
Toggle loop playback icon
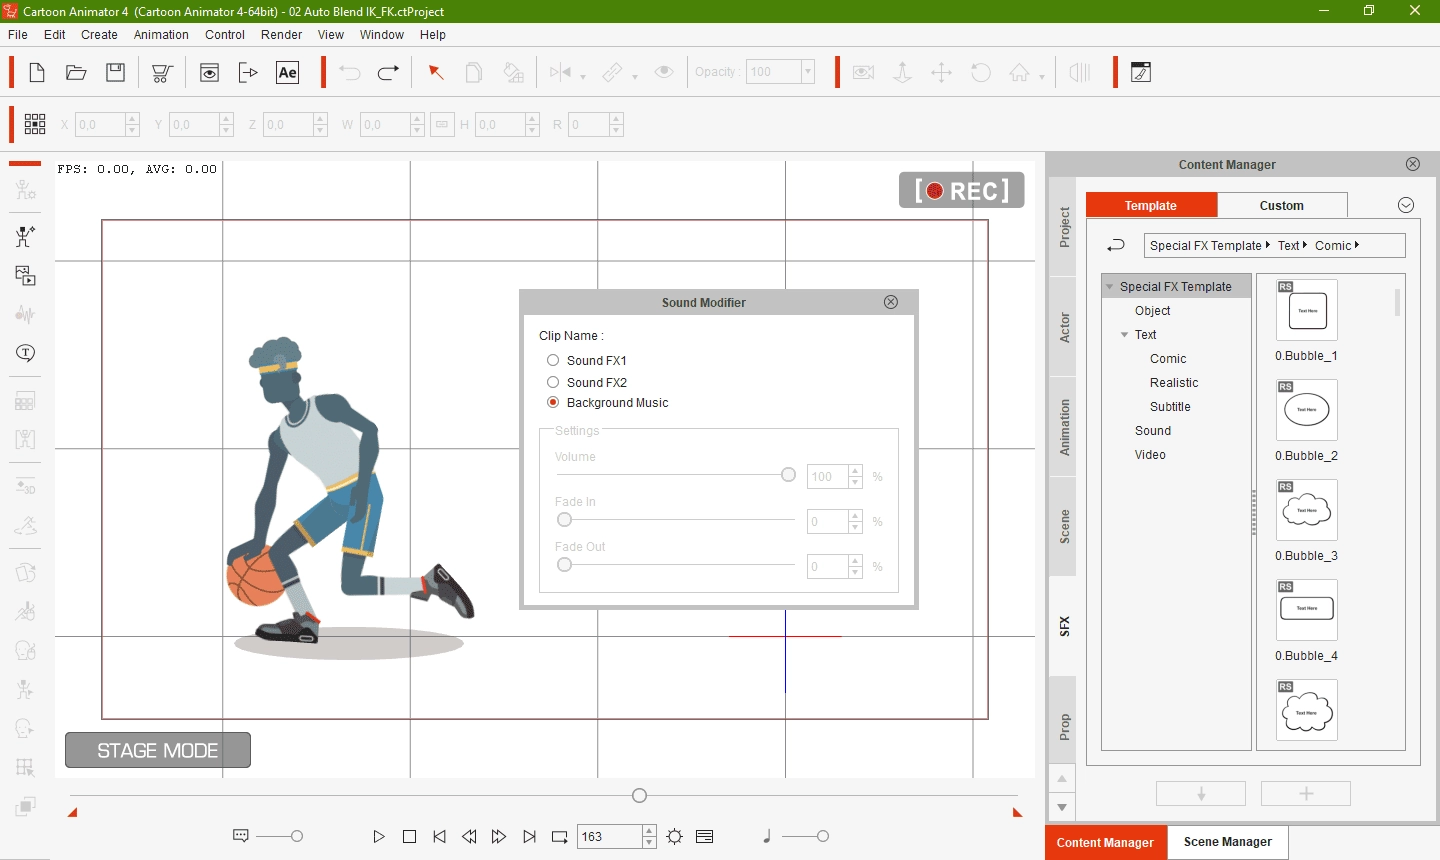pos(559,836)
